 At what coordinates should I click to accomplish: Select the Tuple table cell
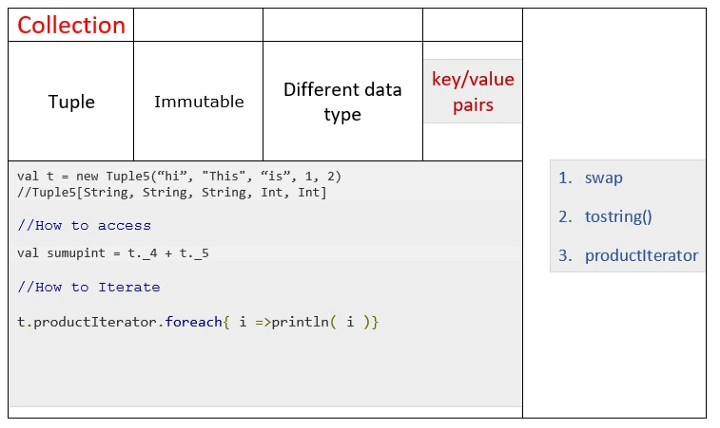[x=71, y=101]
